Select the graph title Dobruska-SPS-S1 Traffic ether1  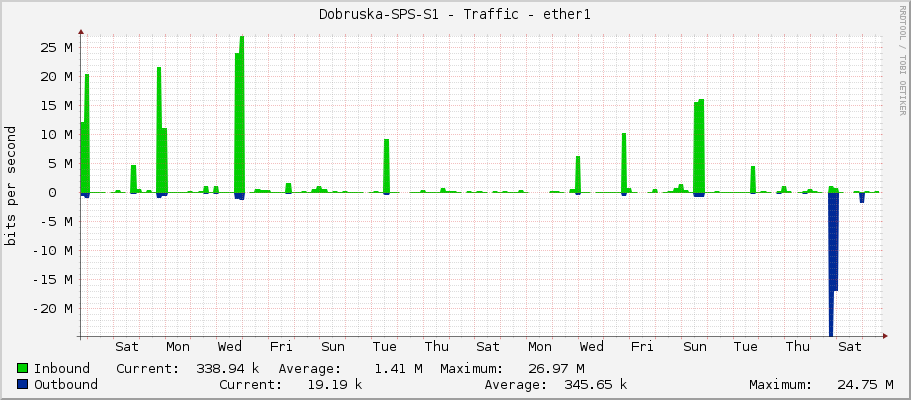(x=455, y=14)
